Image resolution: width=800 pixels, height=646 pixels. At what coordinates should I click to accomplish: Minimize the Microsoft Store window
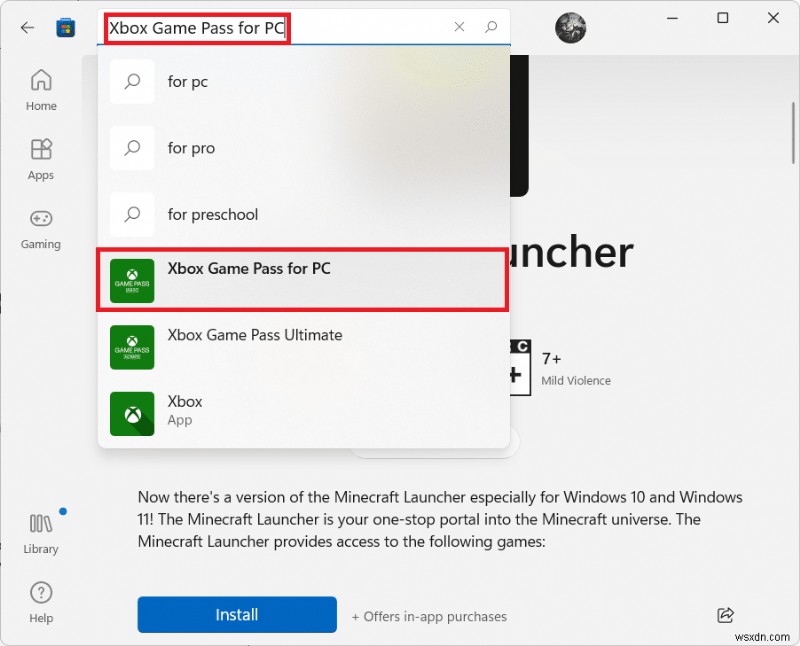(672, 18)
